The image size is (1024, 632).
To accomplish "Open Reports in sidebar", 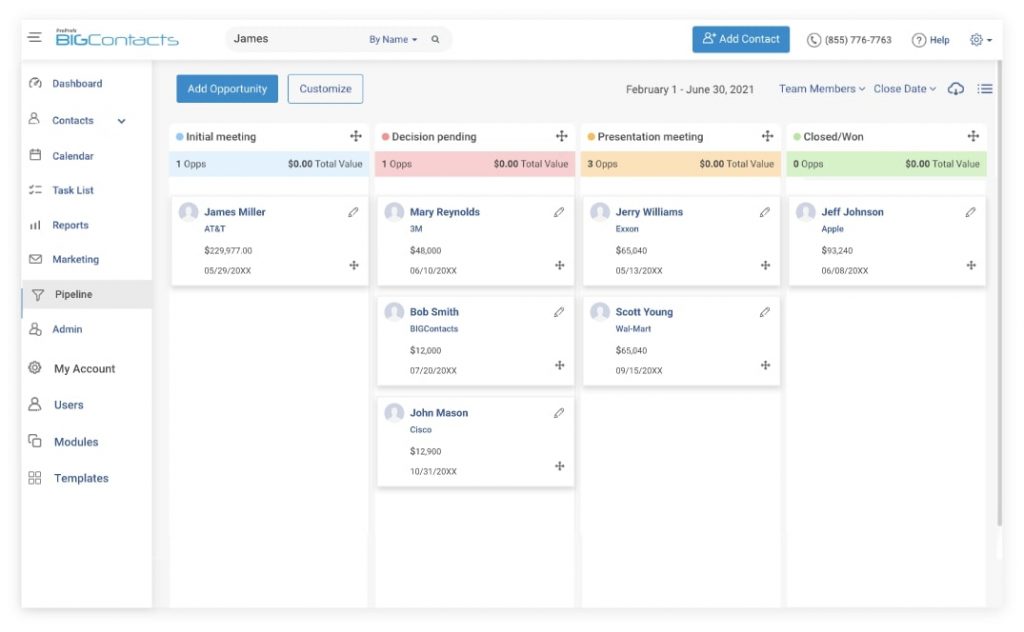I will [x=70, y=225].
